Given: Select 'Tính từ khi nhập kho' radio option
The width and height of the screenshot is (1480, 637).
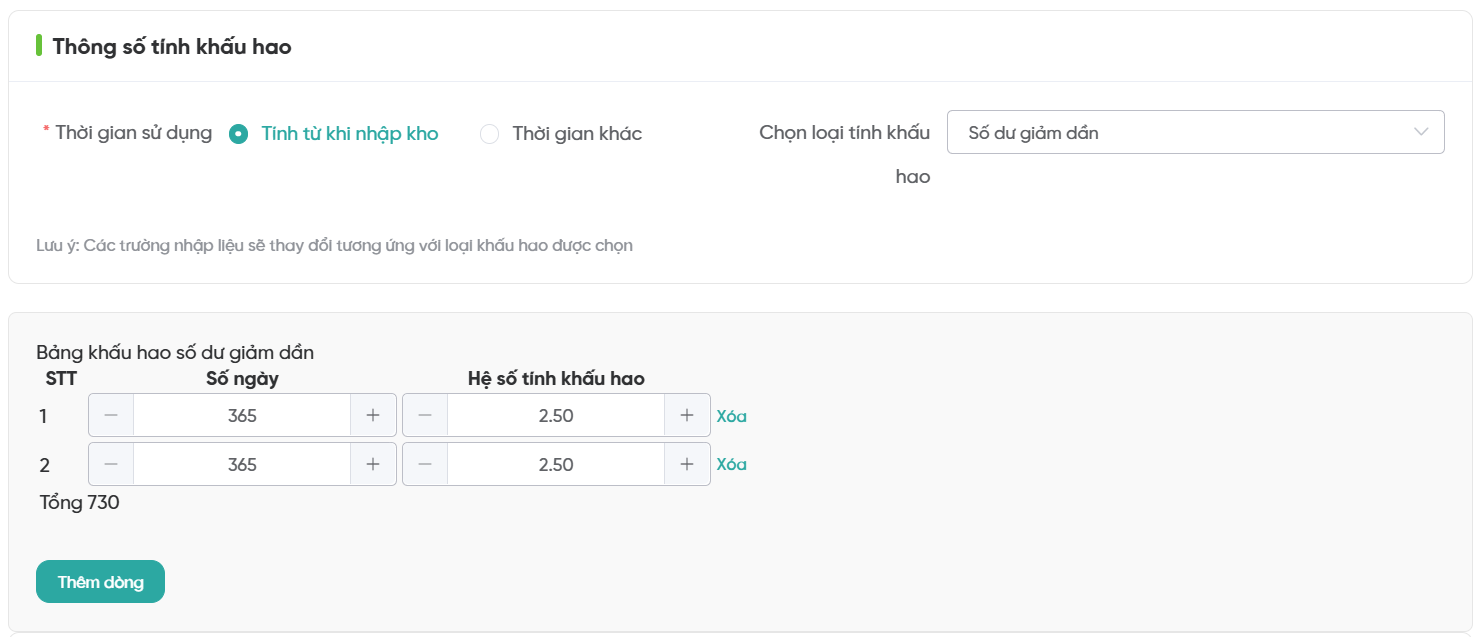Looking at the screenshot, I should pyautogui.click(x=239, y=134).
